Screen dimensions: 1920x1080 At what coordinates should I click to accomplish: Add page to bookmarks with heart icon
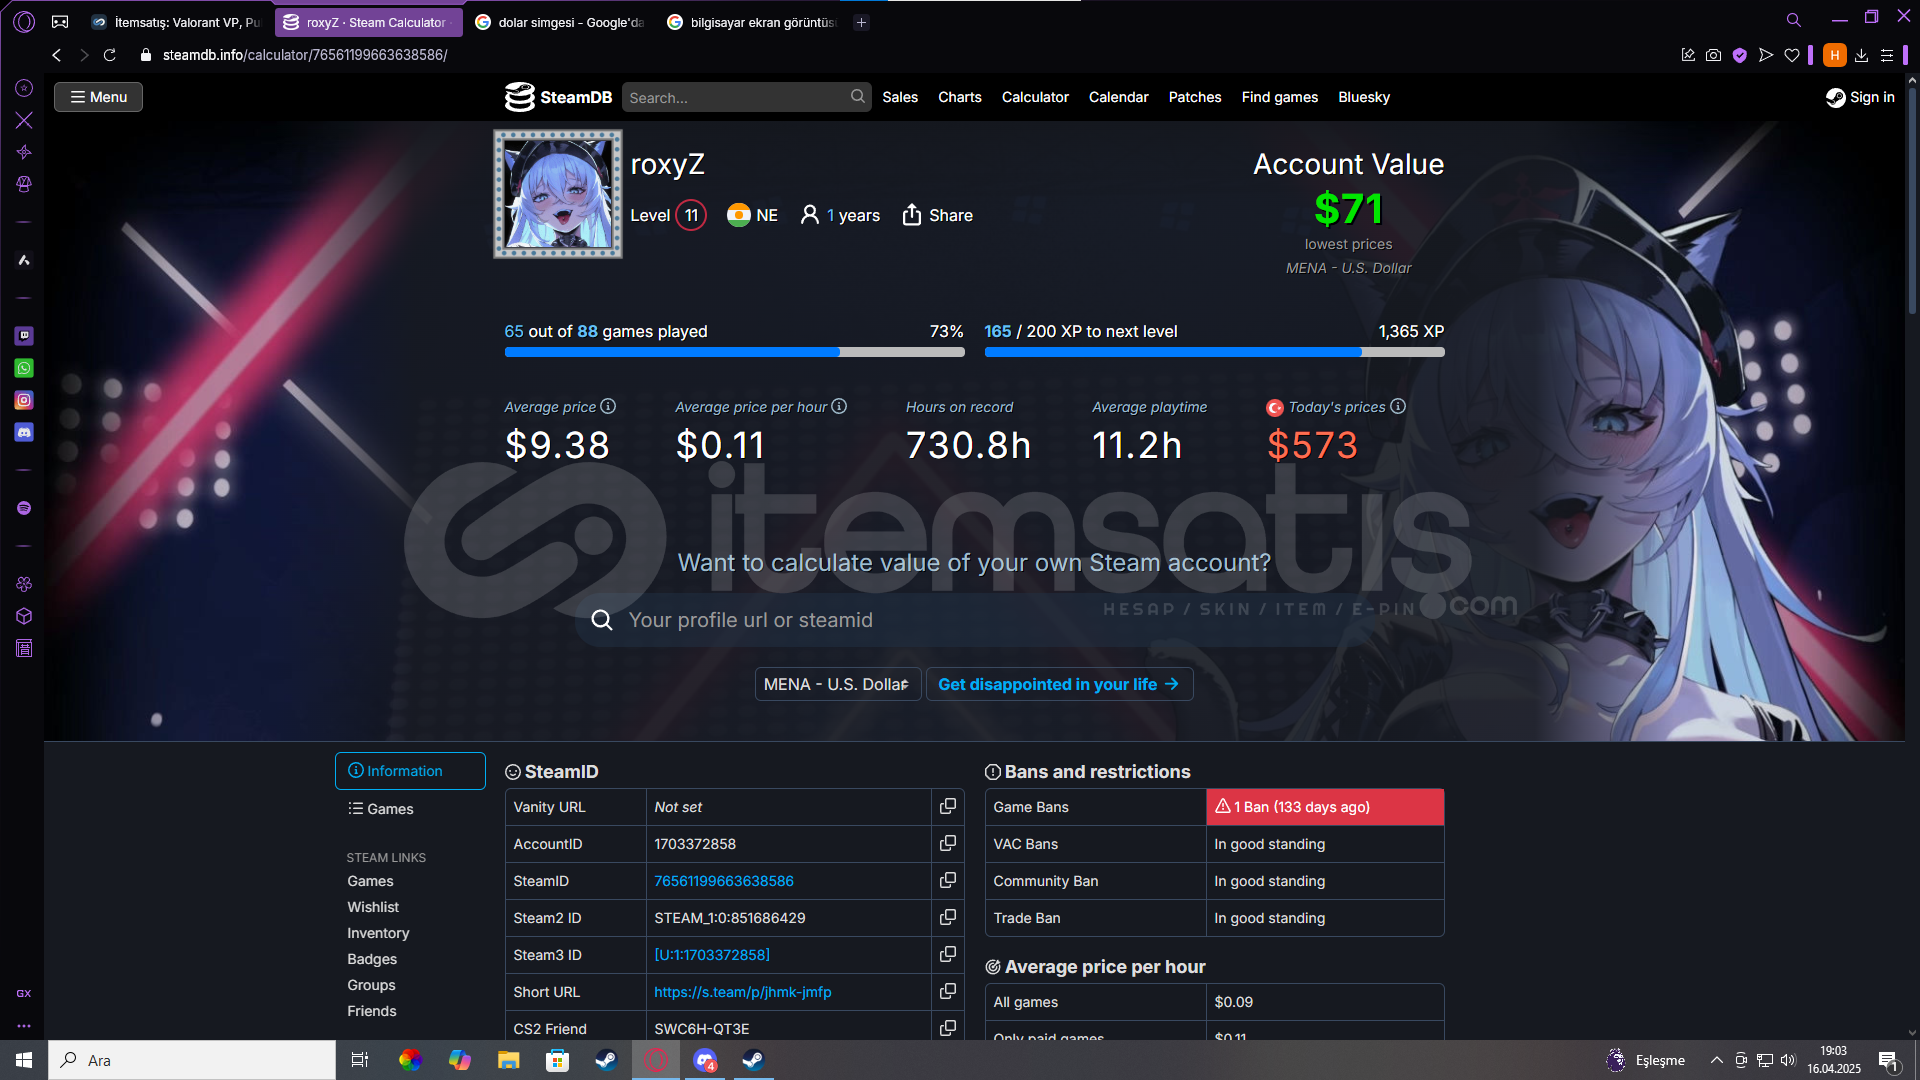tap(1792, 55)
